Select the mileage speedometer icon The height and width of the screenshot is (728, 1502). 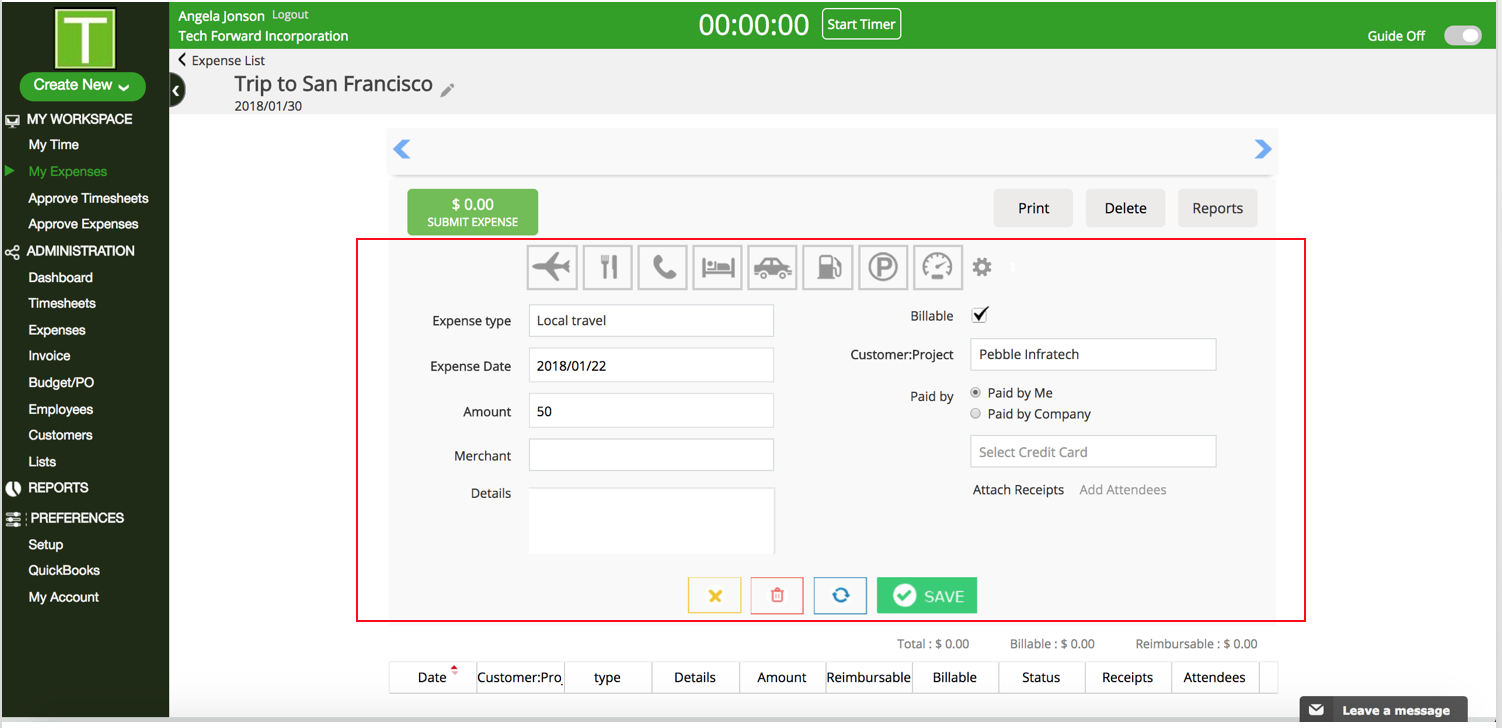pyautogui.click(x=938, y=267)
